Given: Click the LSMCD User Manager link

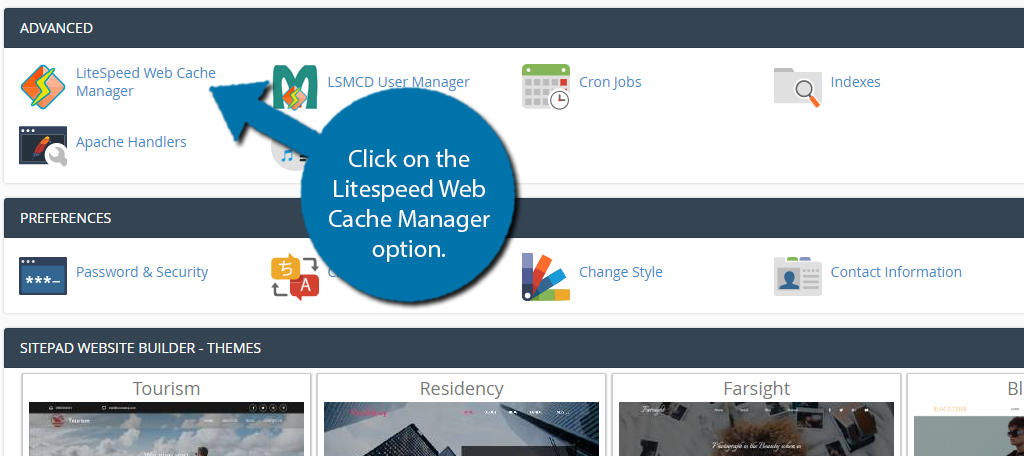Looking at the screenshot, I should (x=398, y=82).
